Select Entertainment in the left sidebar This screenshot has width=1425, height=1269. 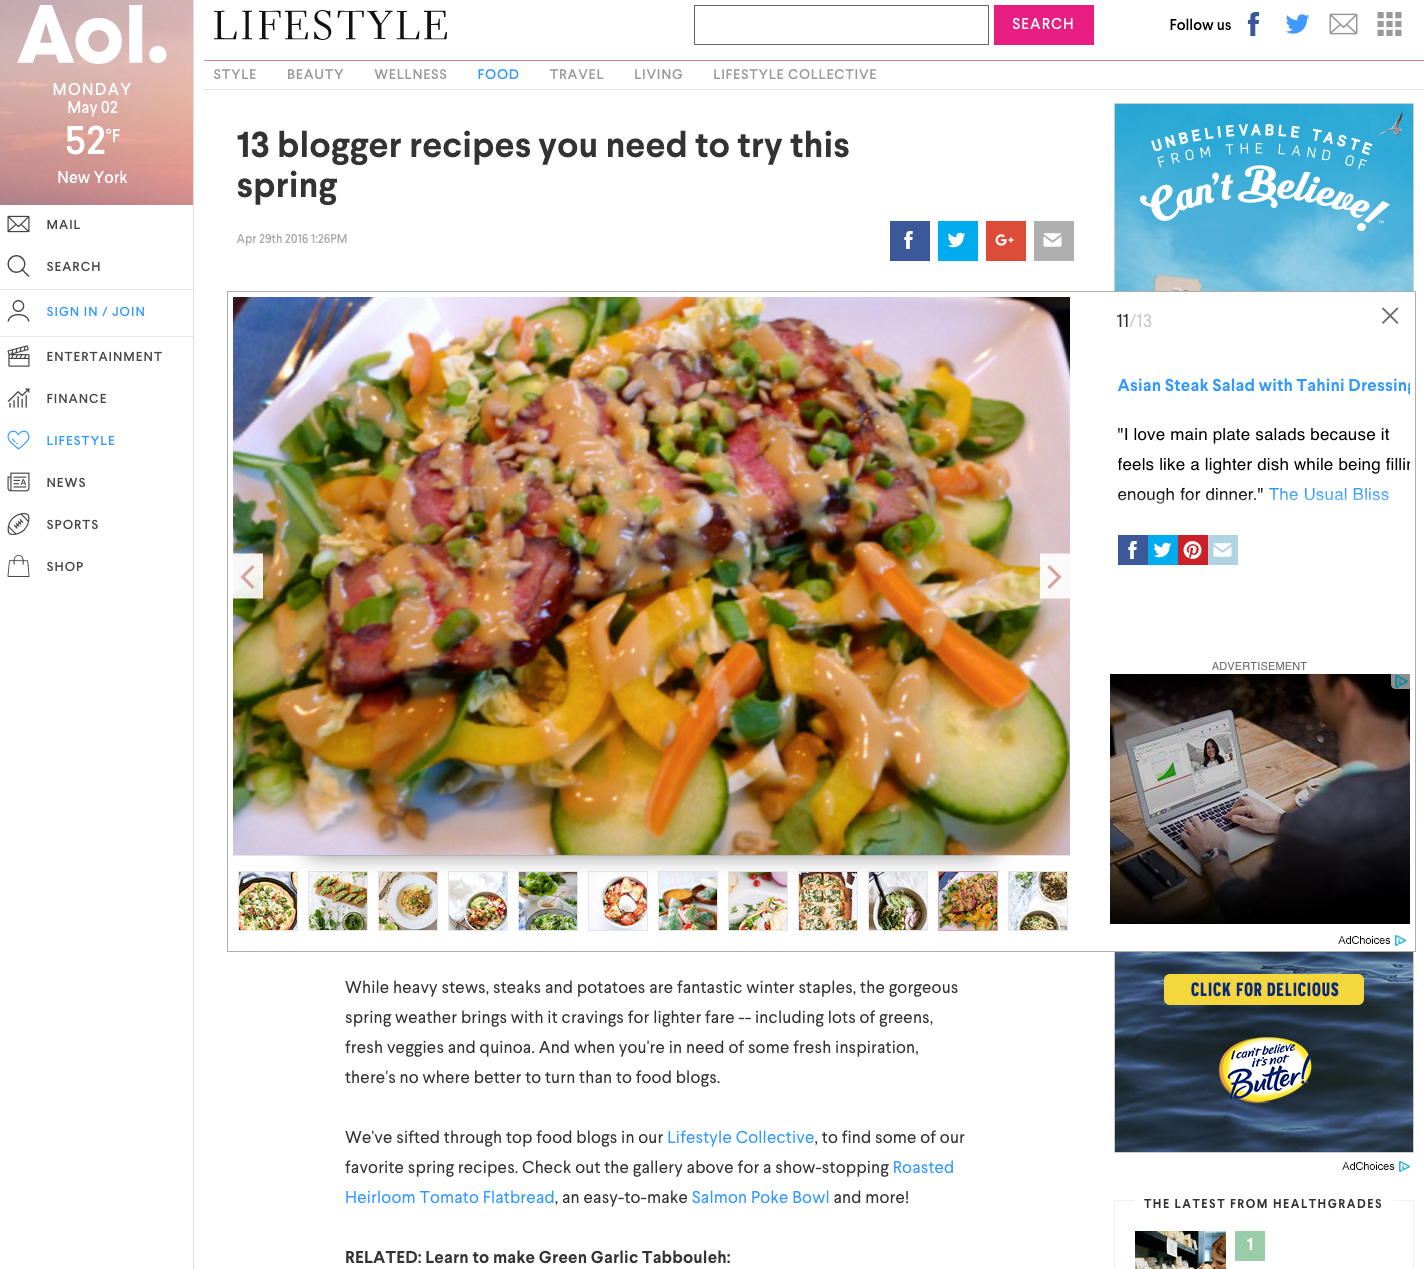pos(104,357)
